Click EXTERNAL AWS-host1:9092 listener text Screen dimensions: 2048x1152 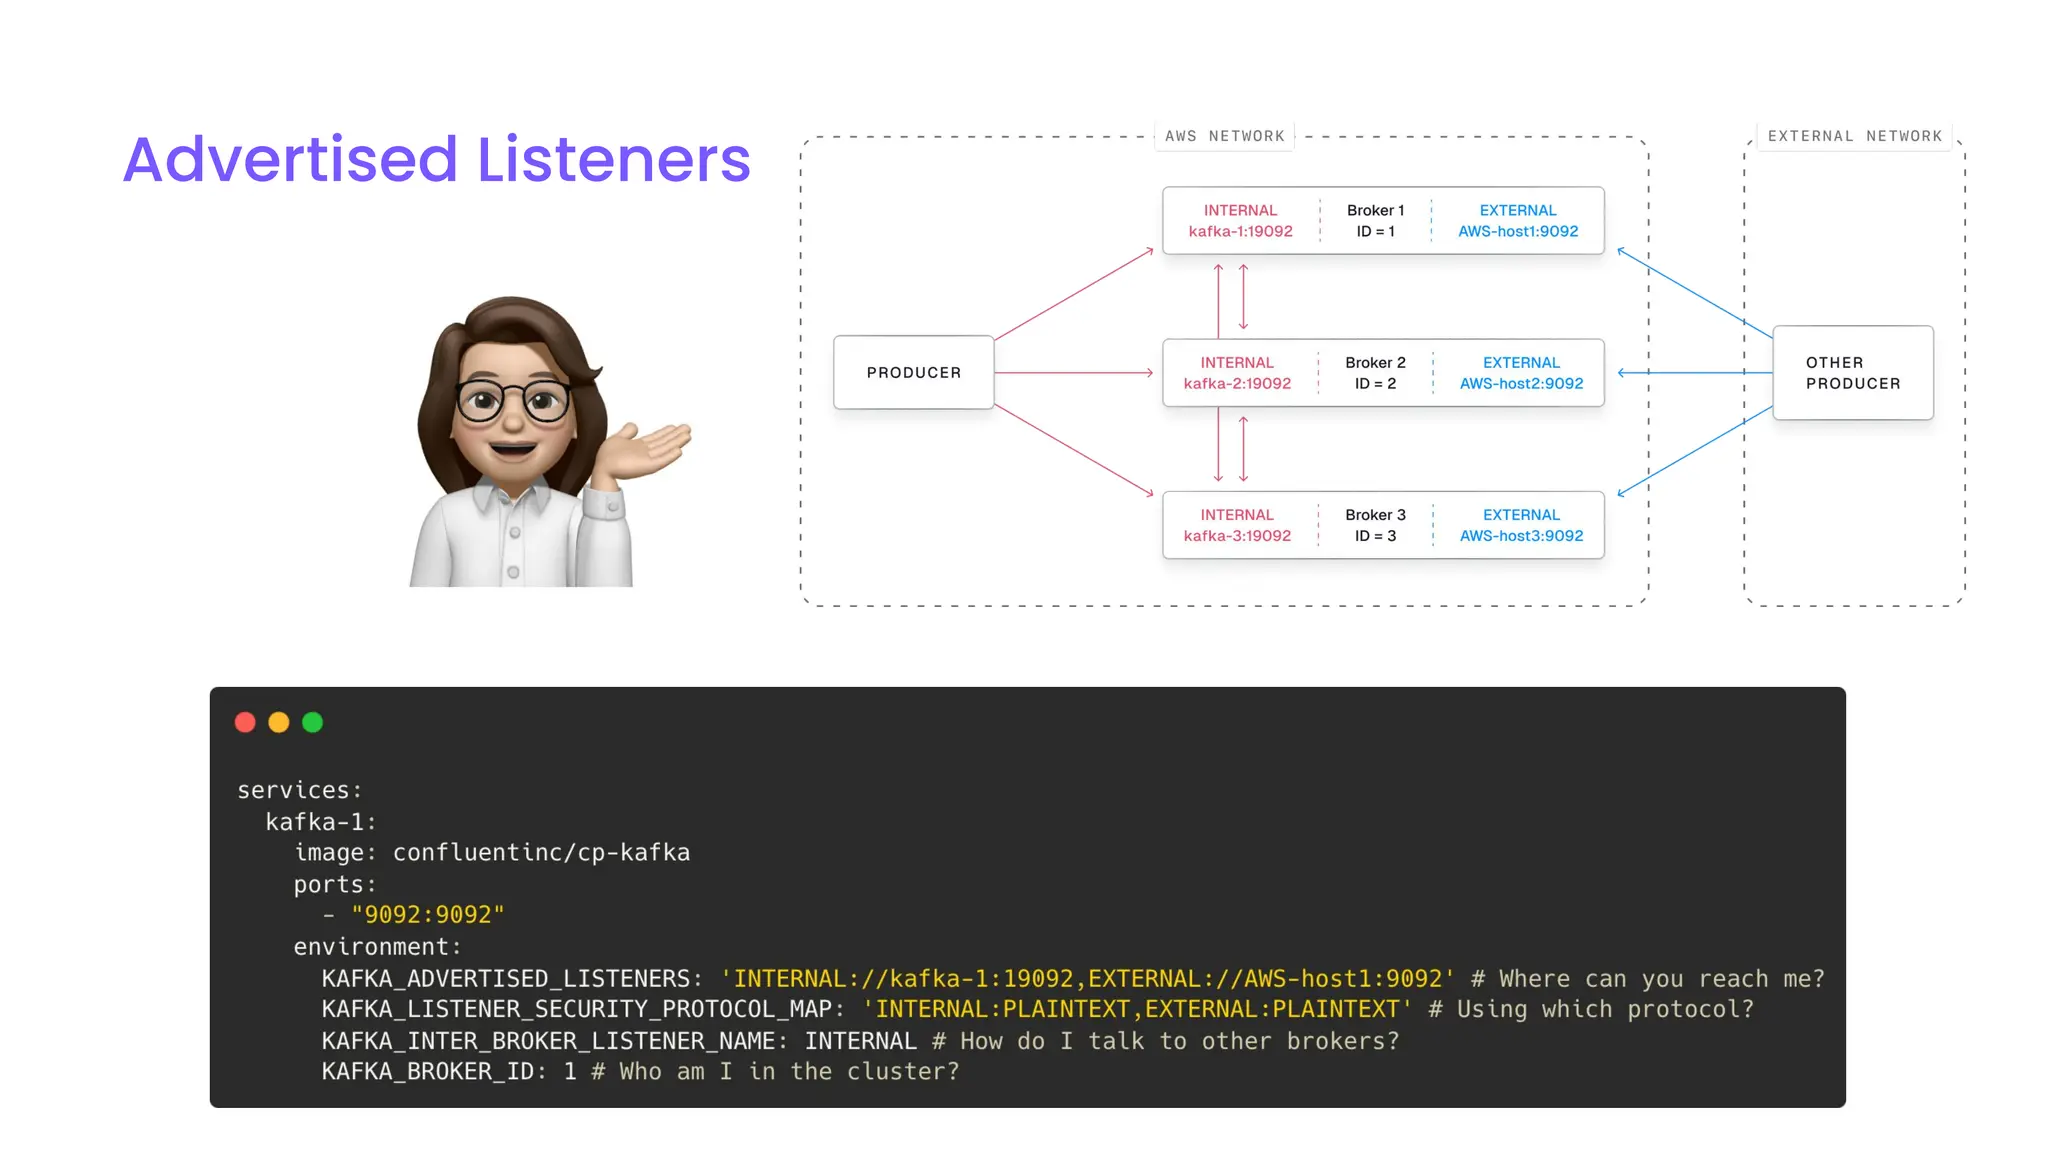(x=1517, y=221)
